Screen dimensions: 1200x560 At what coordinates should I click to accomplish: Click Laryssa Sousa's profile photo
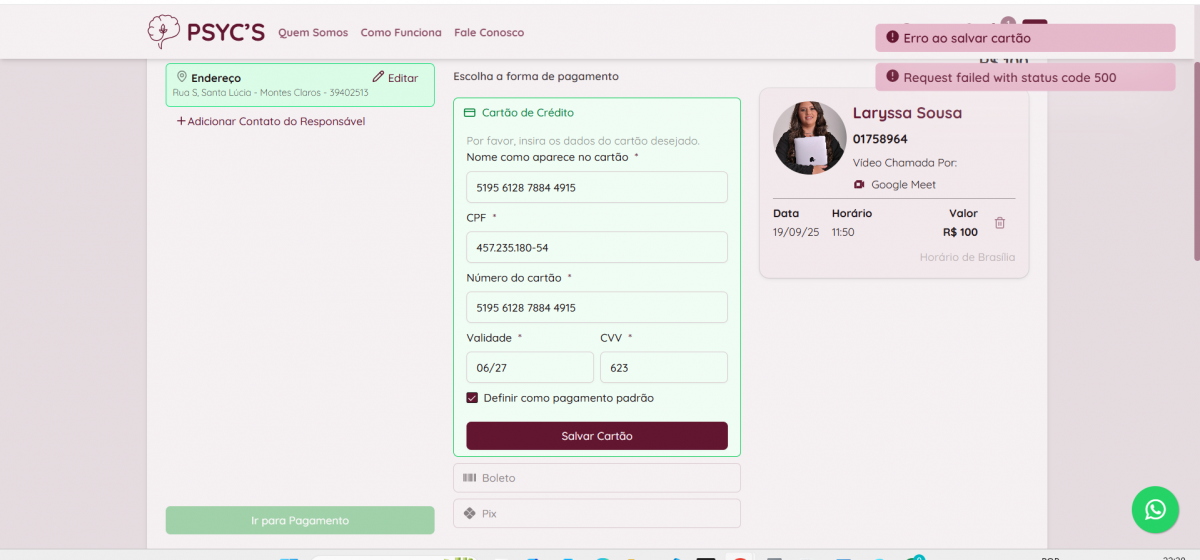[809, 138]
